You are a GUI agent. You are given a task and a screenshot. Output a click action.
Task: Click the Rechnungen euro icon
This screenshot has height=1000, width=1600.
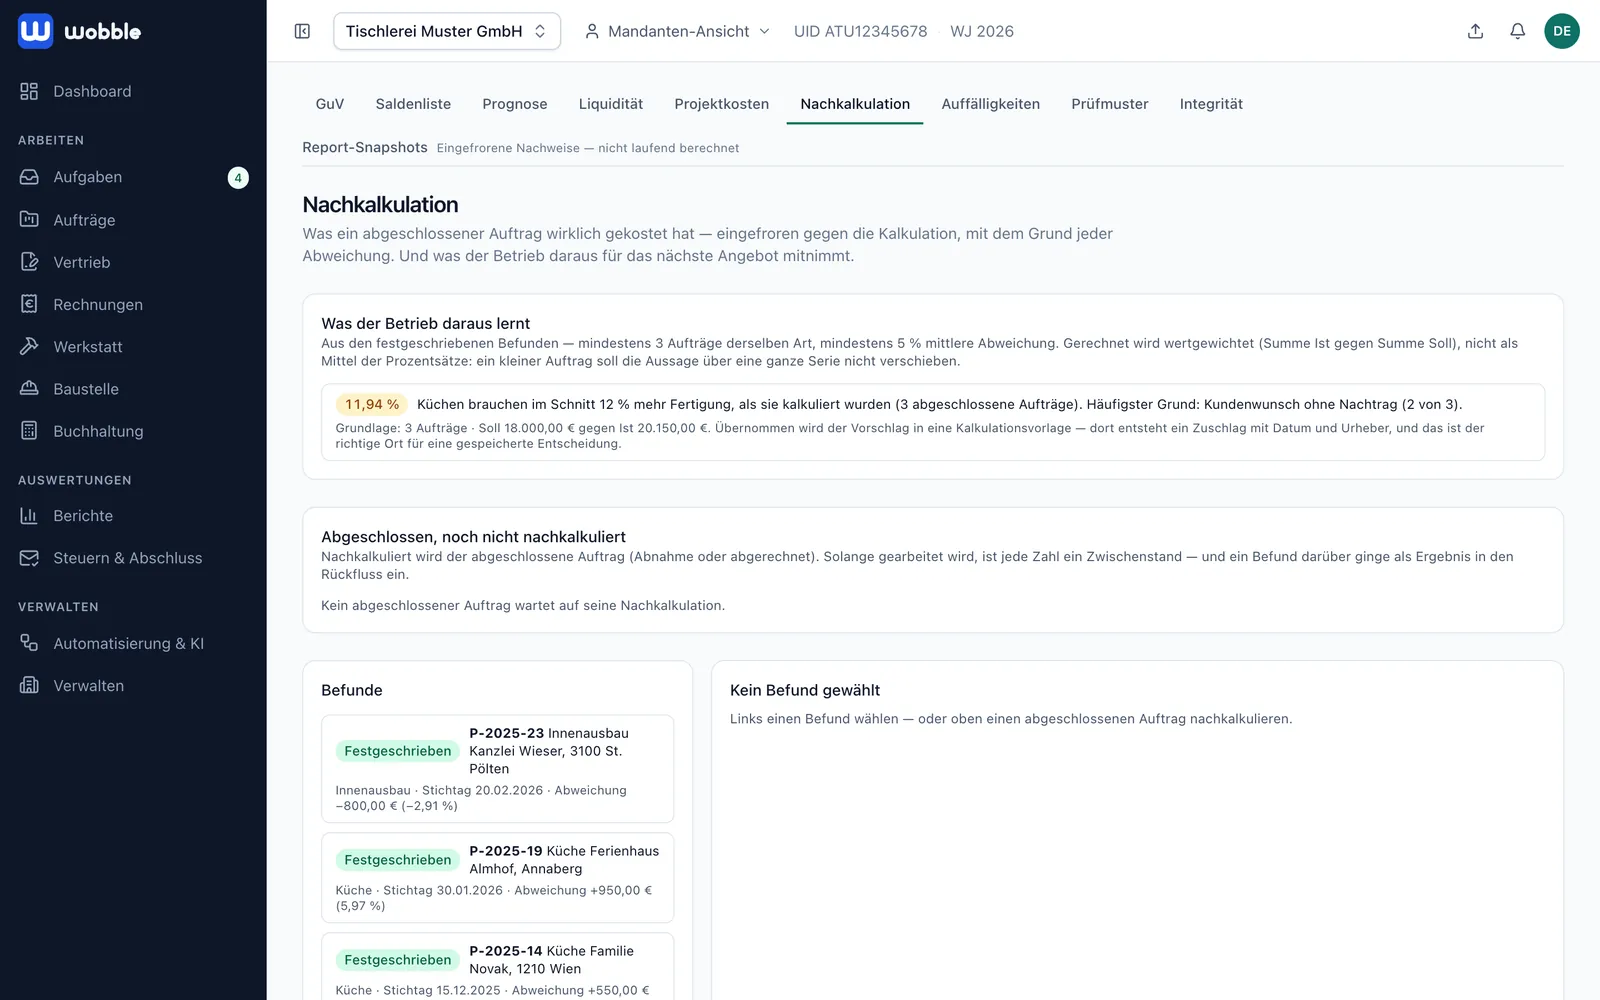pos(29,304)
